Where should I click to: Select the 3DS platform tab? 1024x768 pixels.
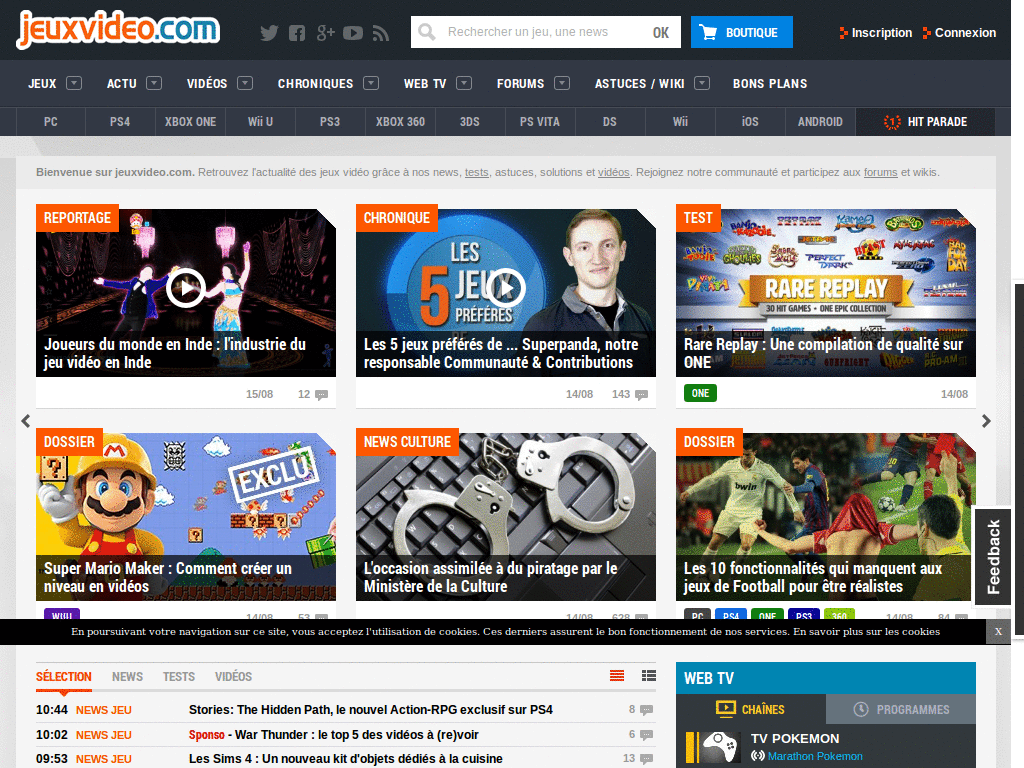pos(470,121)
